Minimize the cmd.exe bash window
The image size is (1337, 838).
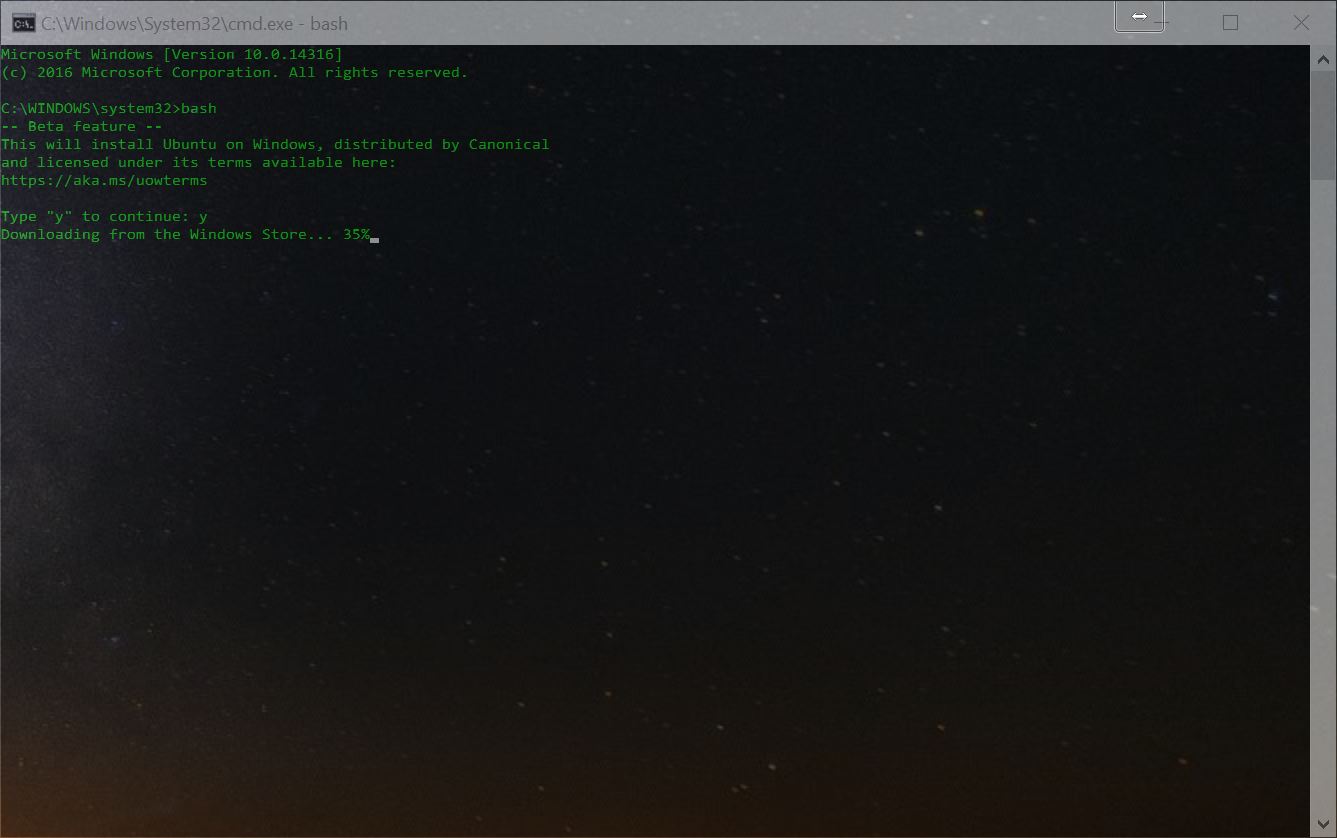coord(1160,22)
